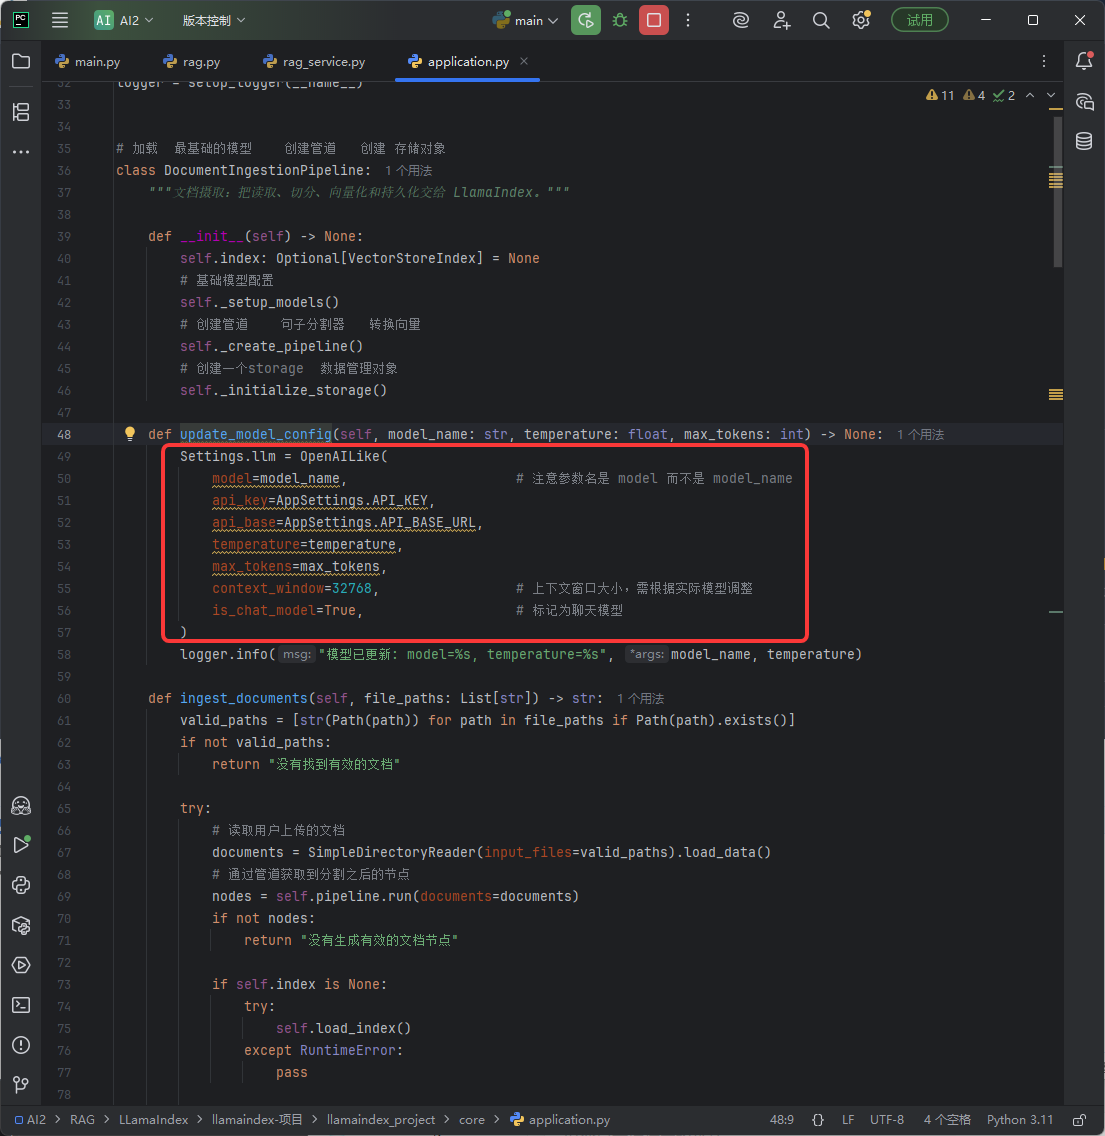Open the Database tool window
1105x1136 pixels.
pos(1084,141)
